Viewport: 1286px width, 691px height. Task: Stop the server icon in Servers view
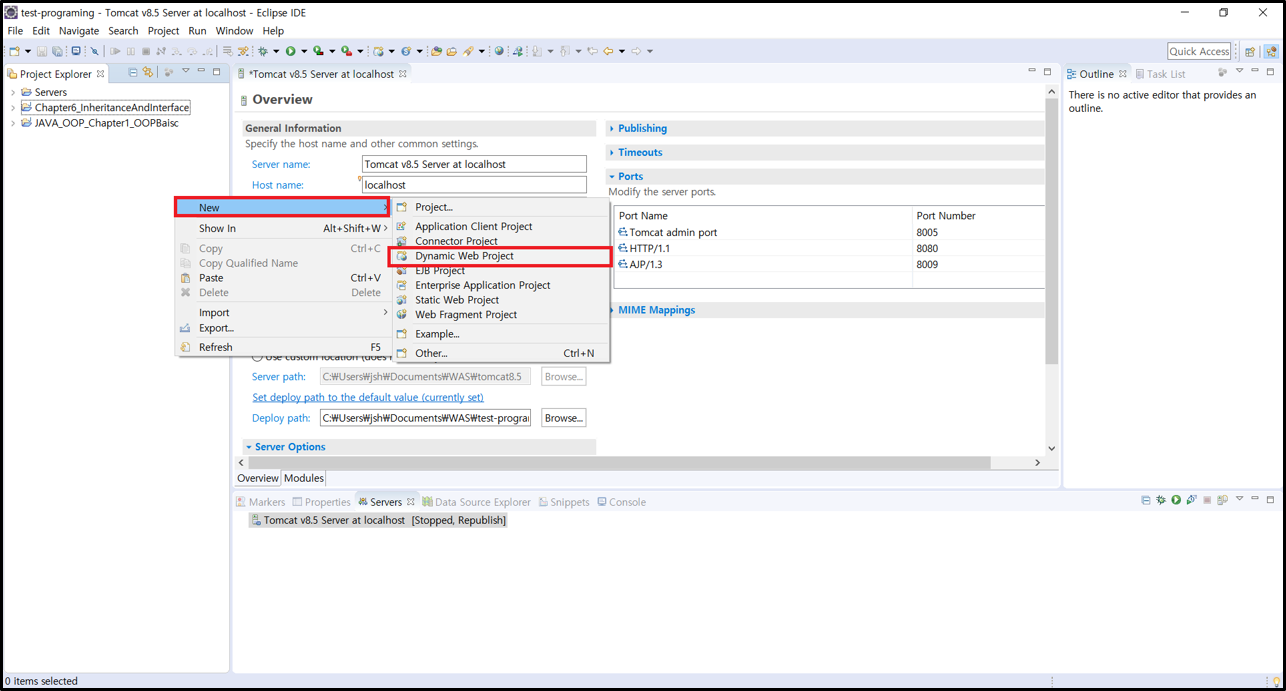point(1207,500)
